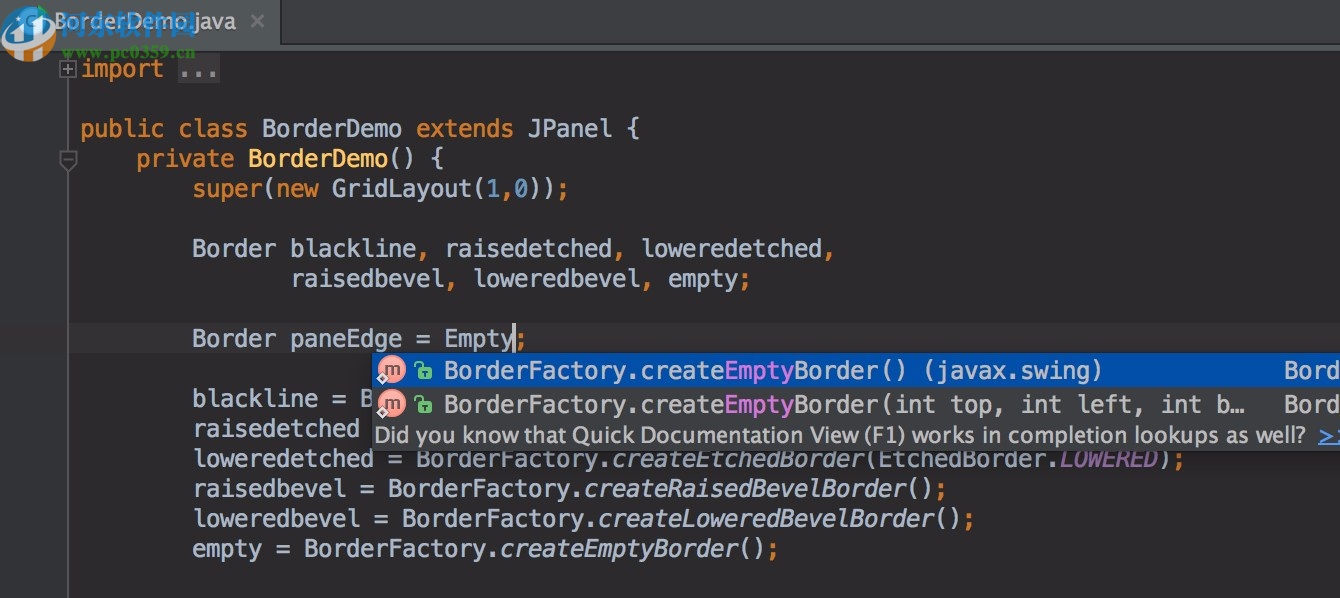Screen dimensions: 1340x598
Task: Open the quick documentation hint arrow link
Action: 1331,435
